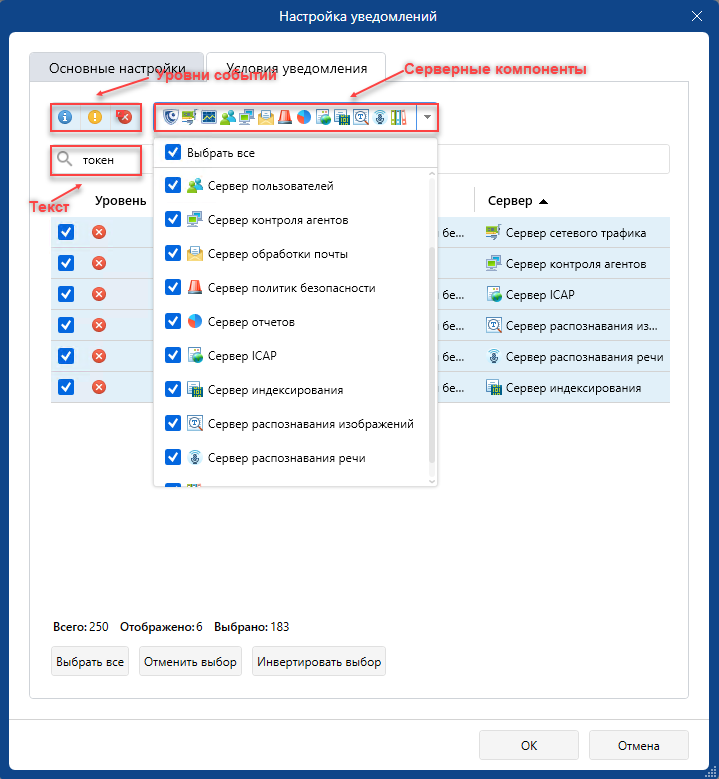Click the error icon in the Сервер ICAP table row
The height and width of the screenshot is (779, 719).
point(99,294)
